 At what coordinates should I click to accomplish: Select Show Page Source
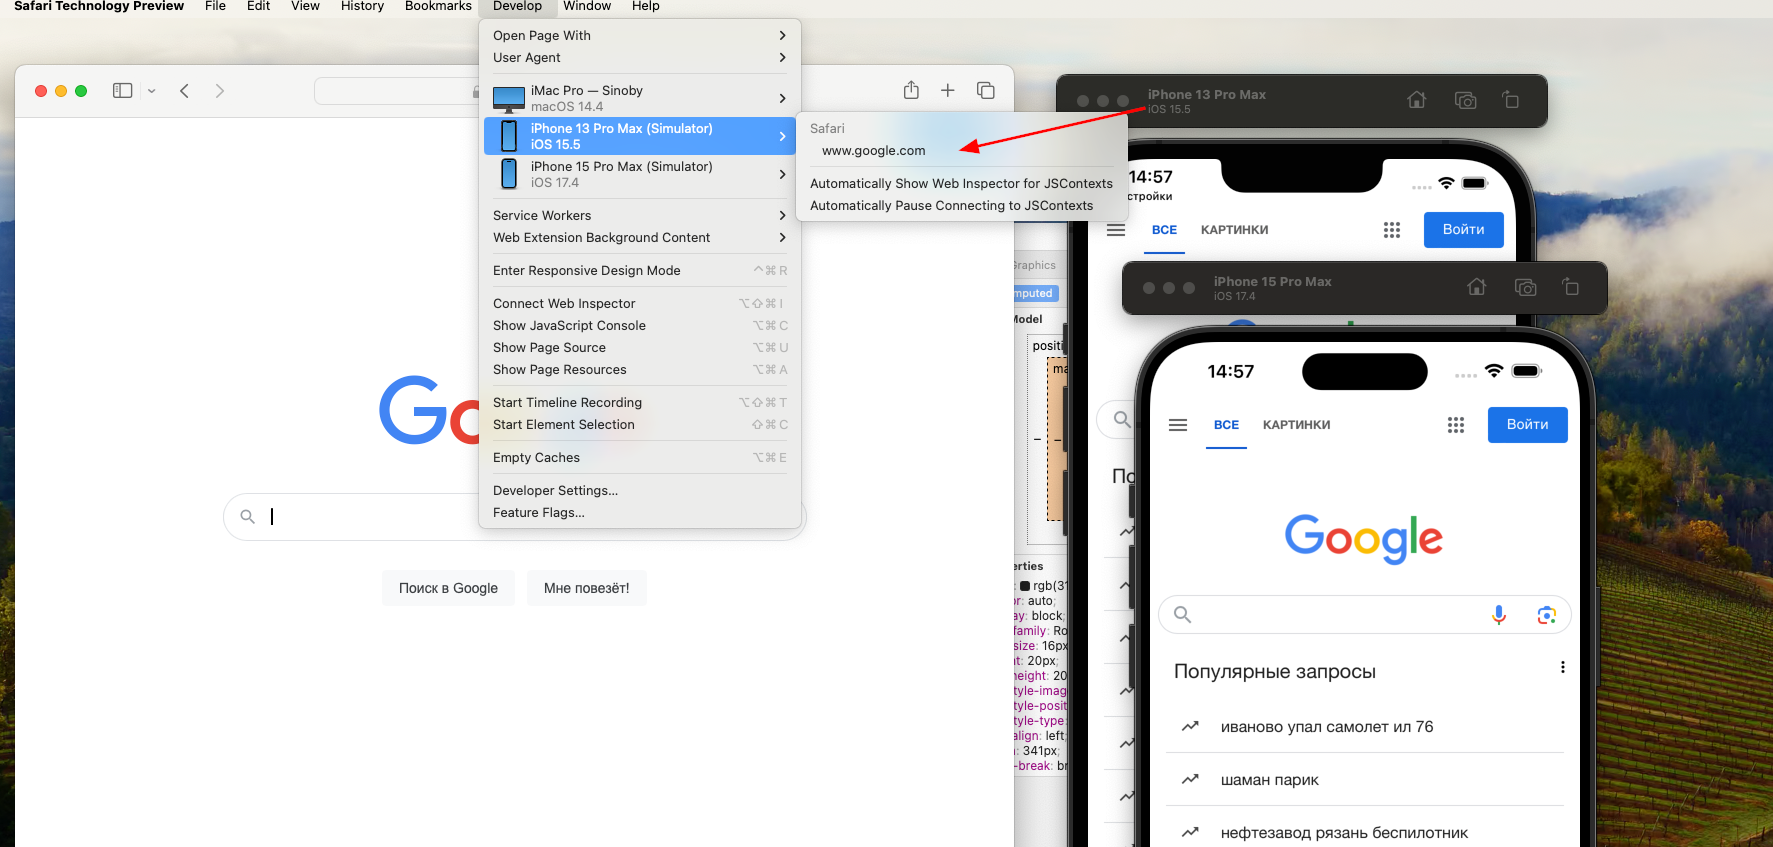click(x=640, y=347)
